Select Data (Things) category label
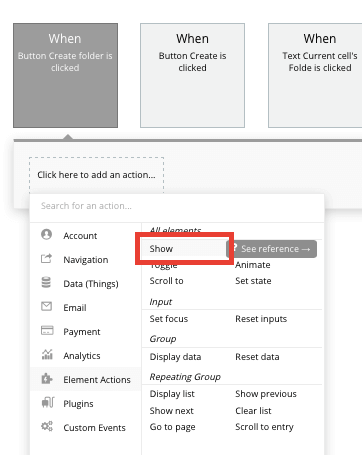Image resolution: width=362 pixels, height=455 pixels. 91,284
